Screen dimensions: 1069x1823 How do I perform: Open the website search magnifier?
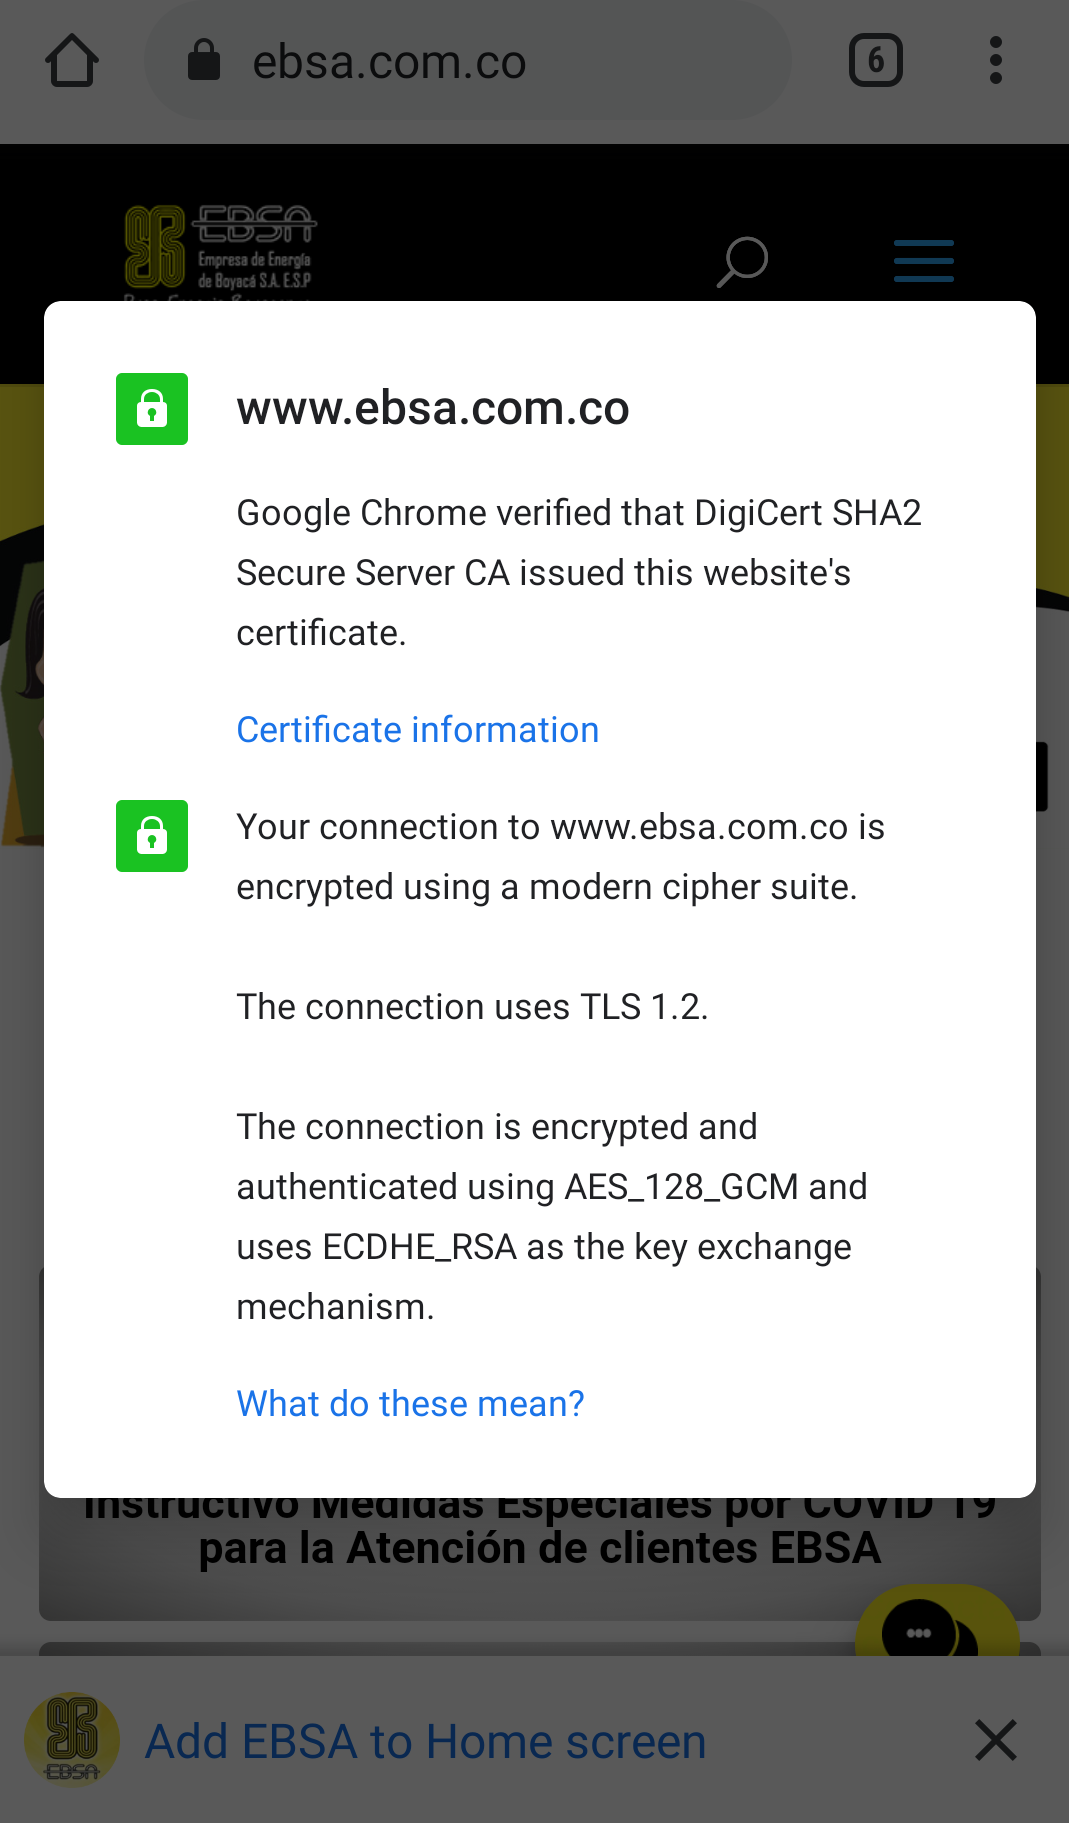click(742, 262)
